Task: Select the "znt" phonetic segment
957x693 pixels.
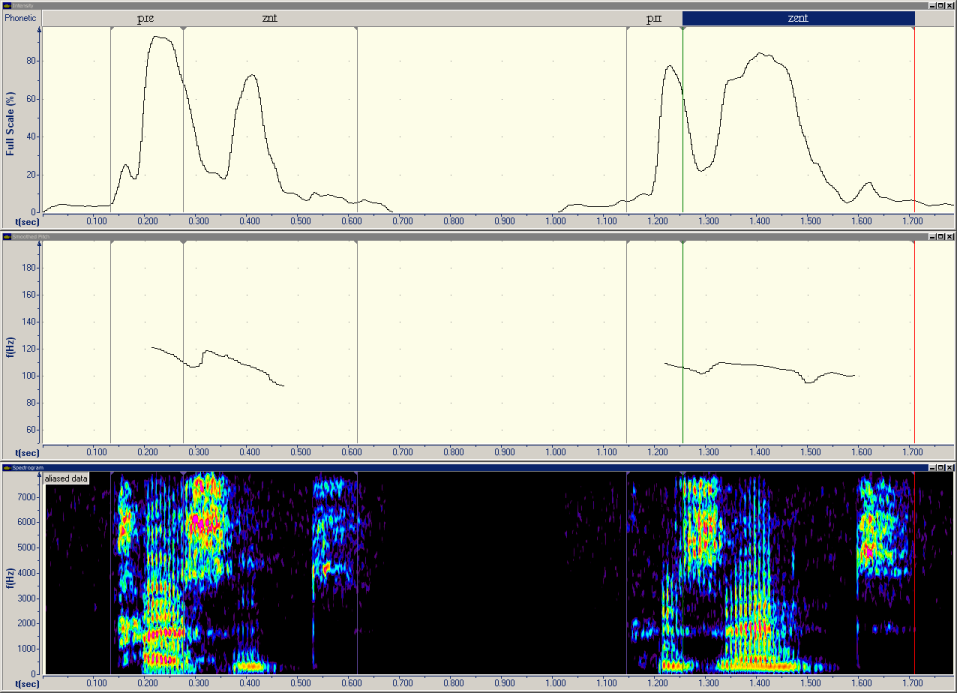Action: pyautogui.click(x=270, y=19)
